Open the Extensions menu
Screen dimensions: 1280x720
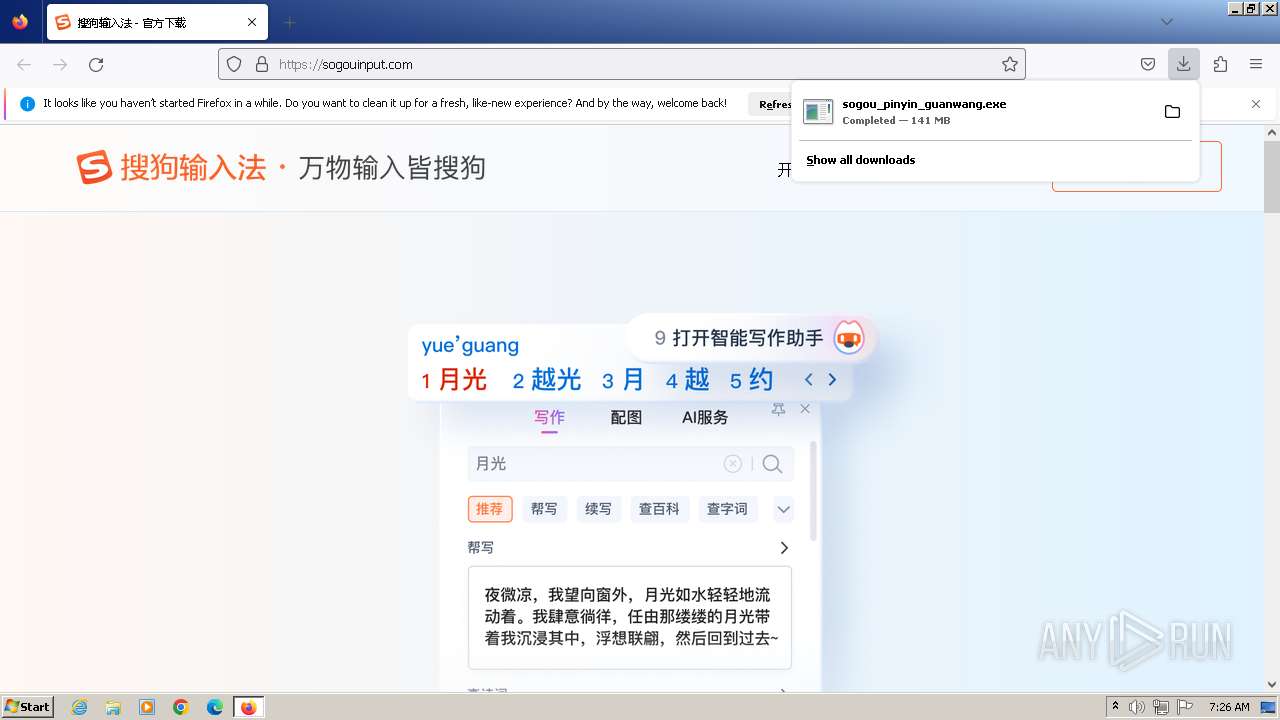(x=1220, y=64)
